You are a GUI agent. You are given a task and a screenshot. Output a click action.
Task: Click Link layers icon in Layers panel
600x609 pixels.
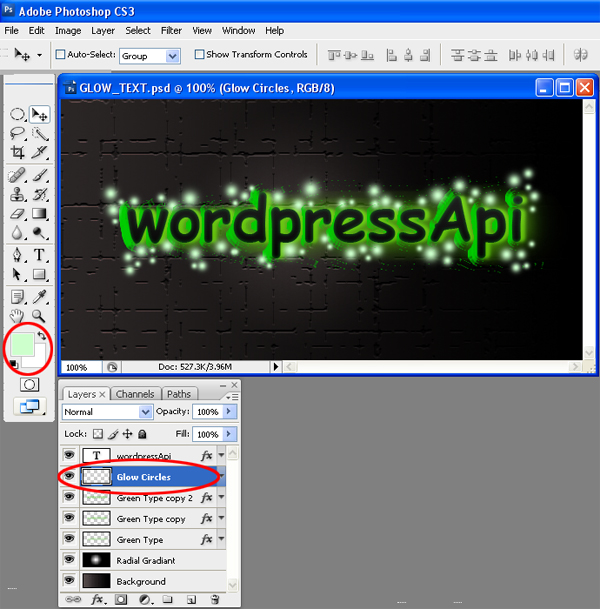click(73, 599)
